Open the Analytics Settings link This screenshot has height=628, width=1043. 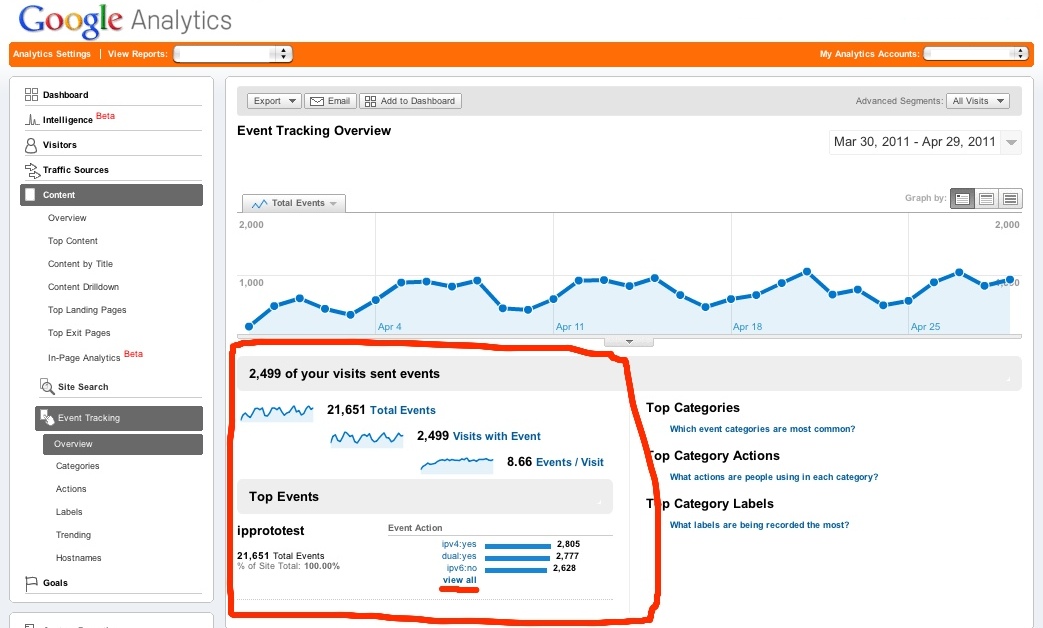point(52,54)
